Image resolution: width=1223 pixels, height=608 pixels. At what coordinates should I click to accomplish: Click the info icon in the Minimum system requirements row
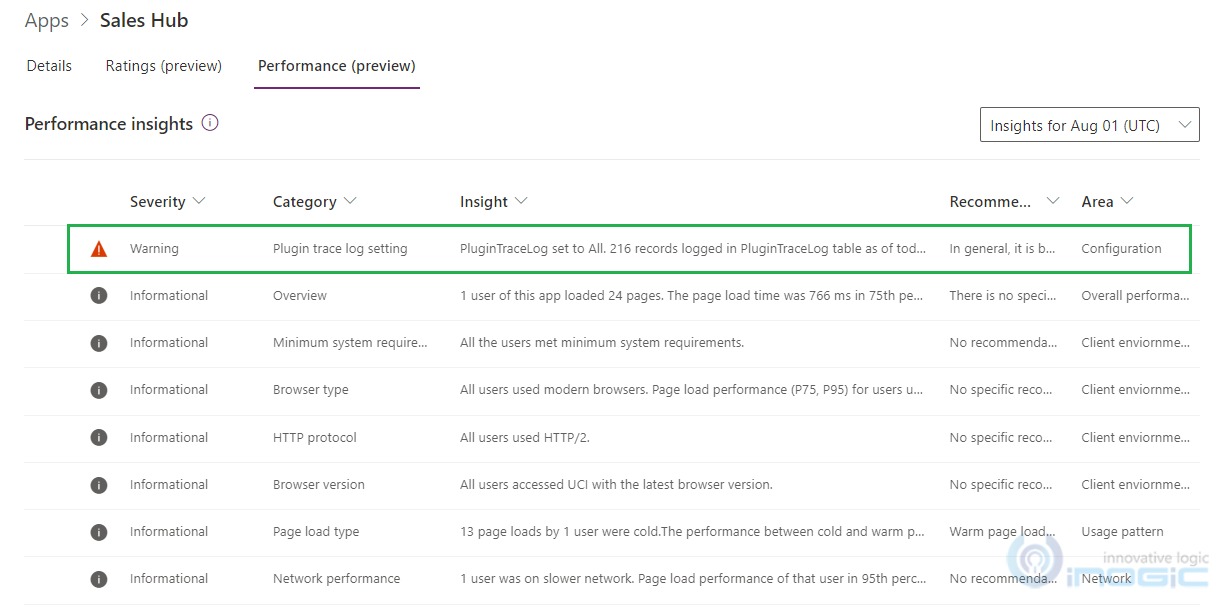pyautogui.click(x=99, y=343)
